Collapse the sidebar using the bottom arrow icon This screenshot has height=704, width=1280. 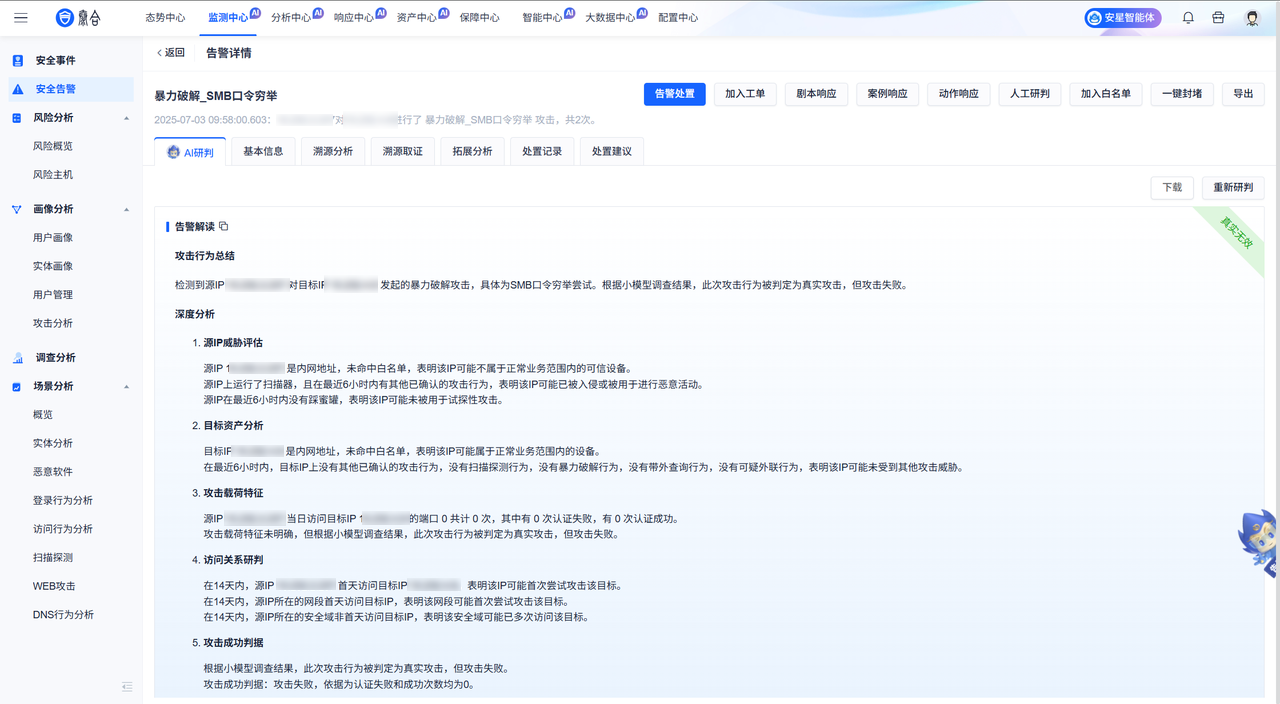click(126, 687)
